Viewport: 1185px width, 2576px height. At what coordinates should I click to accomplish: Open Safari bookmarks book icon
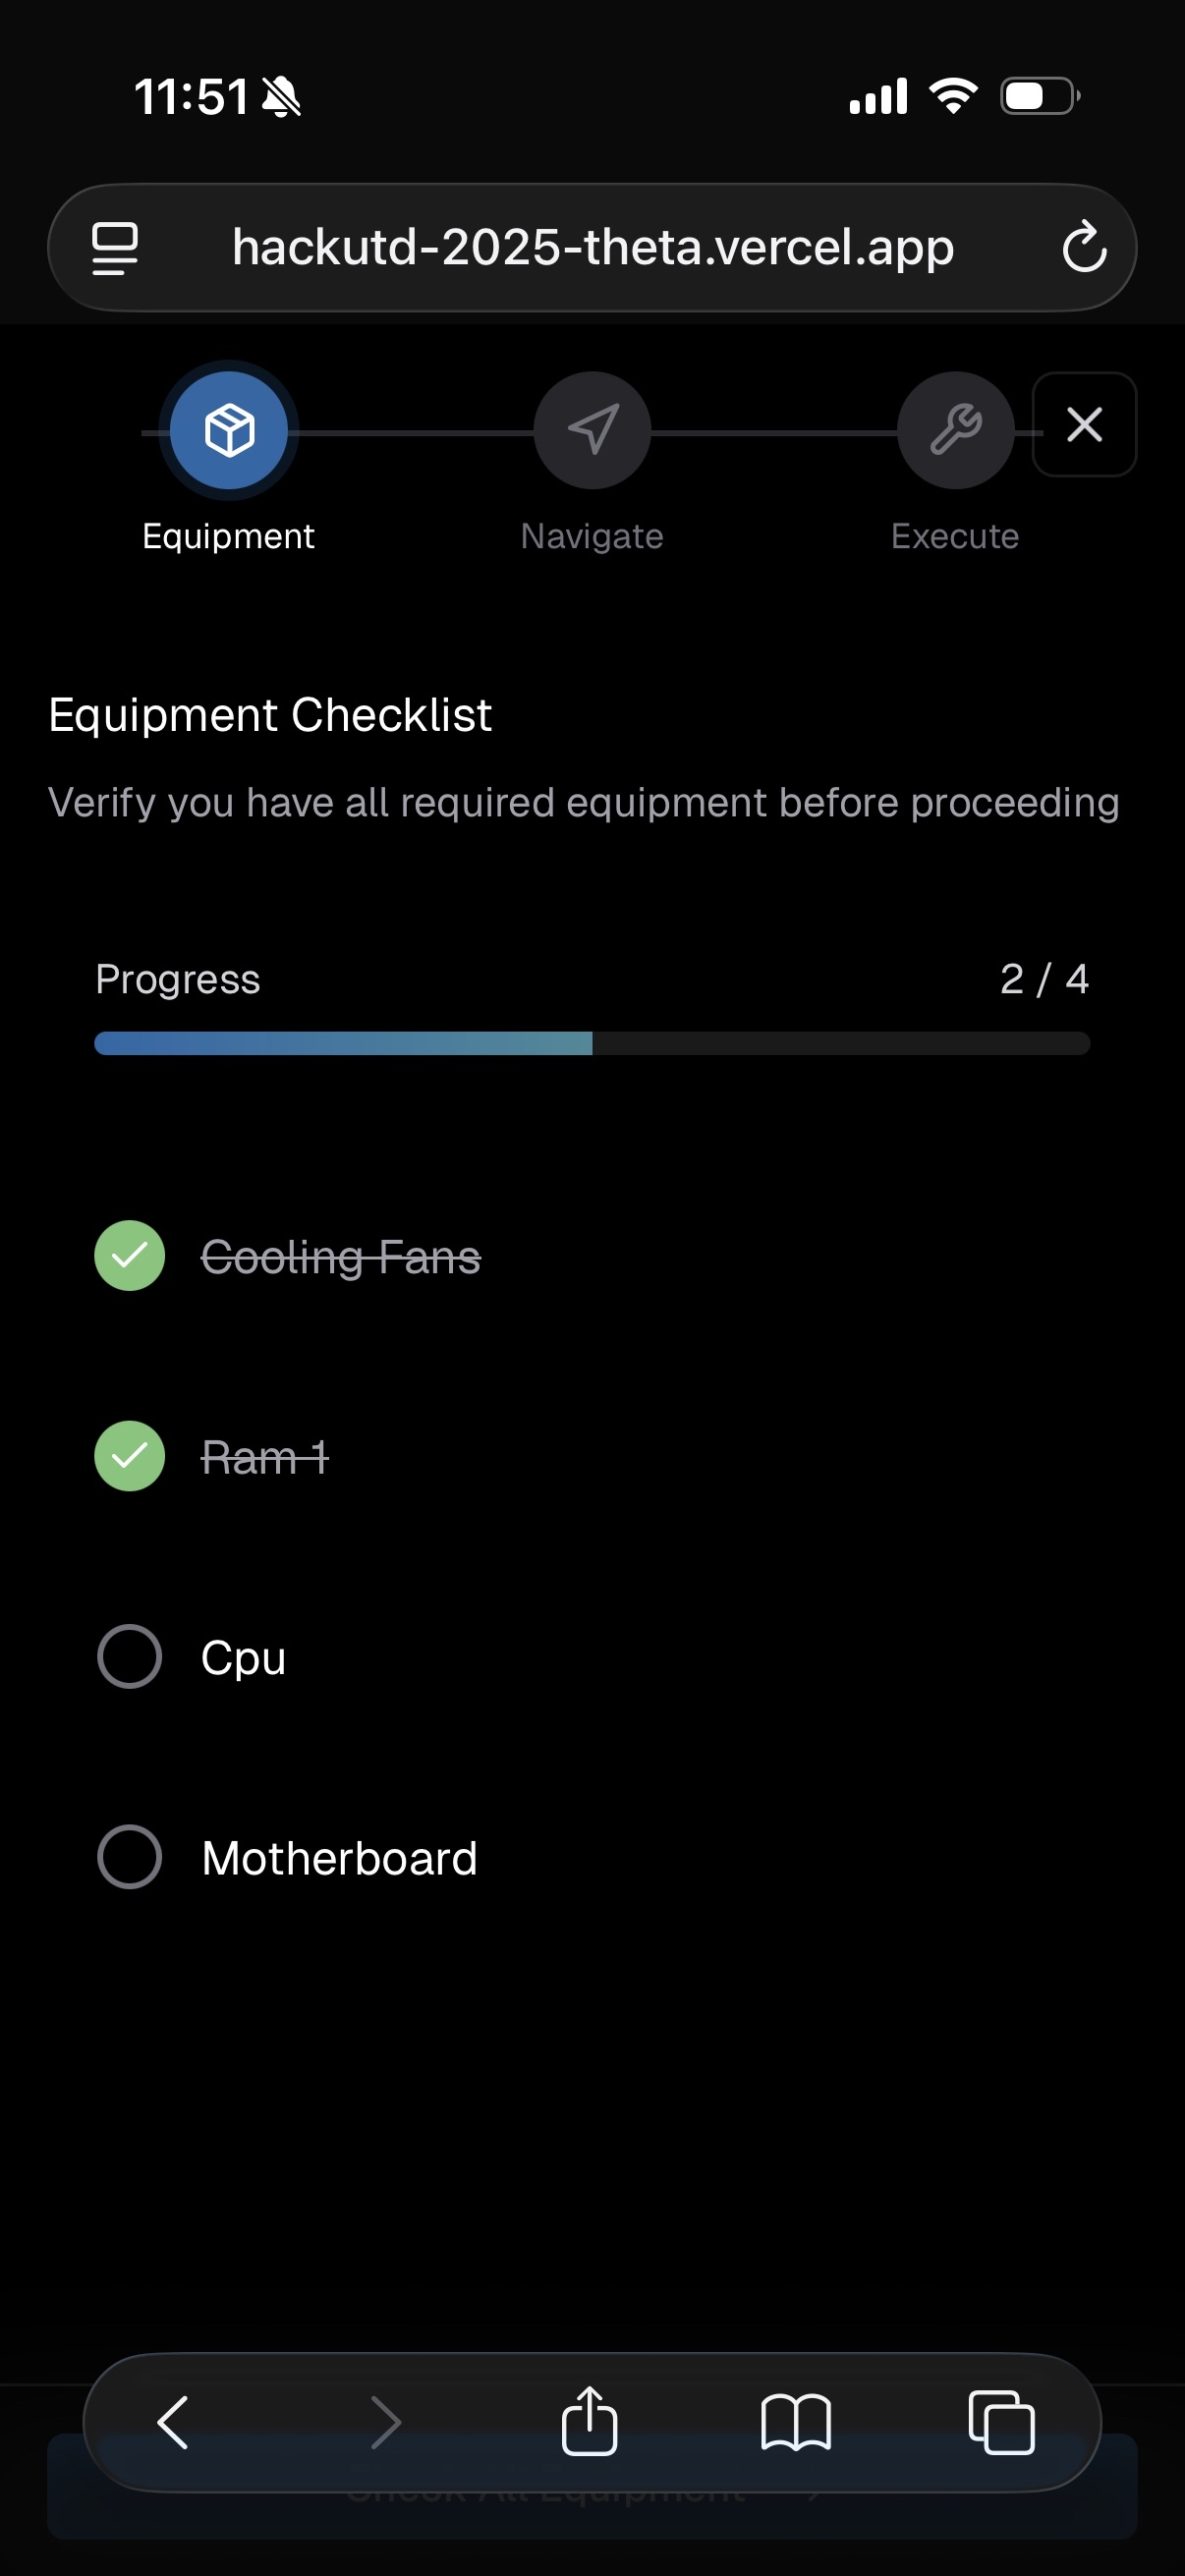point(795,2422)
